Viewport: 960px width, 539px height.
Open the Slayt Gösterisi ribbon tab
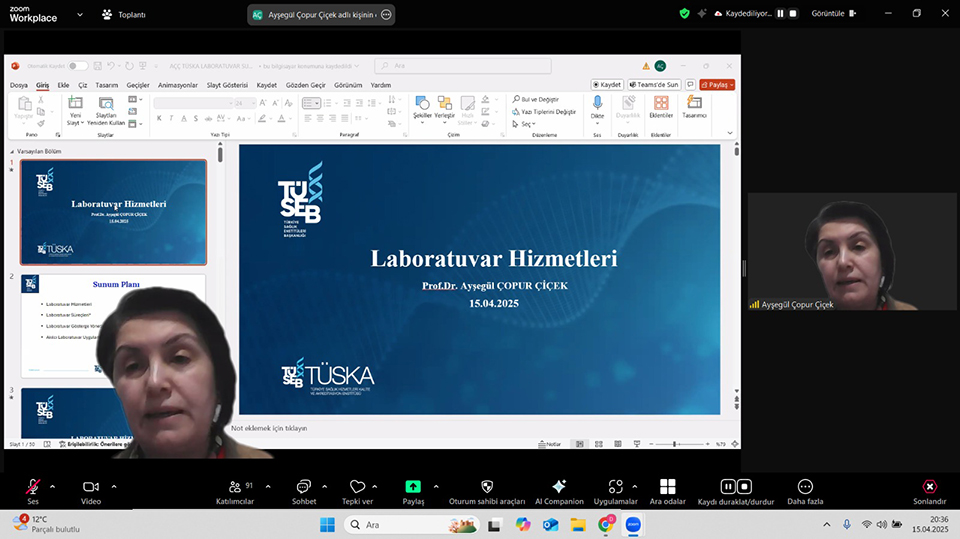coord(227,85)
